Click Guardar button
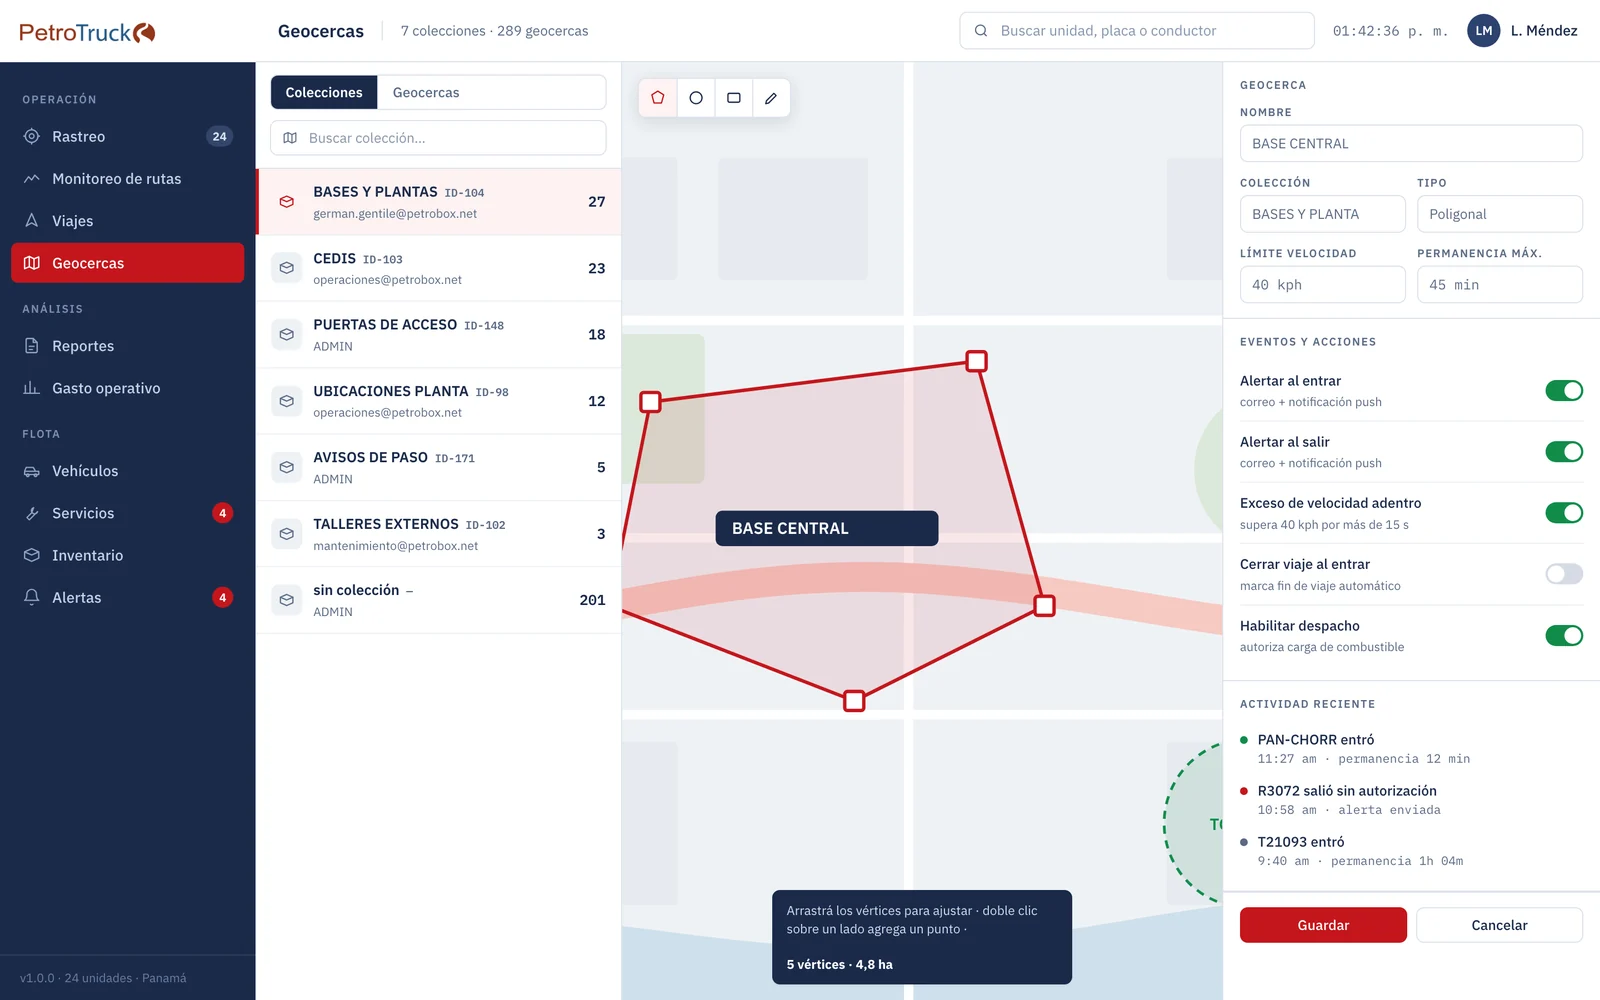 pos(1323,925)
